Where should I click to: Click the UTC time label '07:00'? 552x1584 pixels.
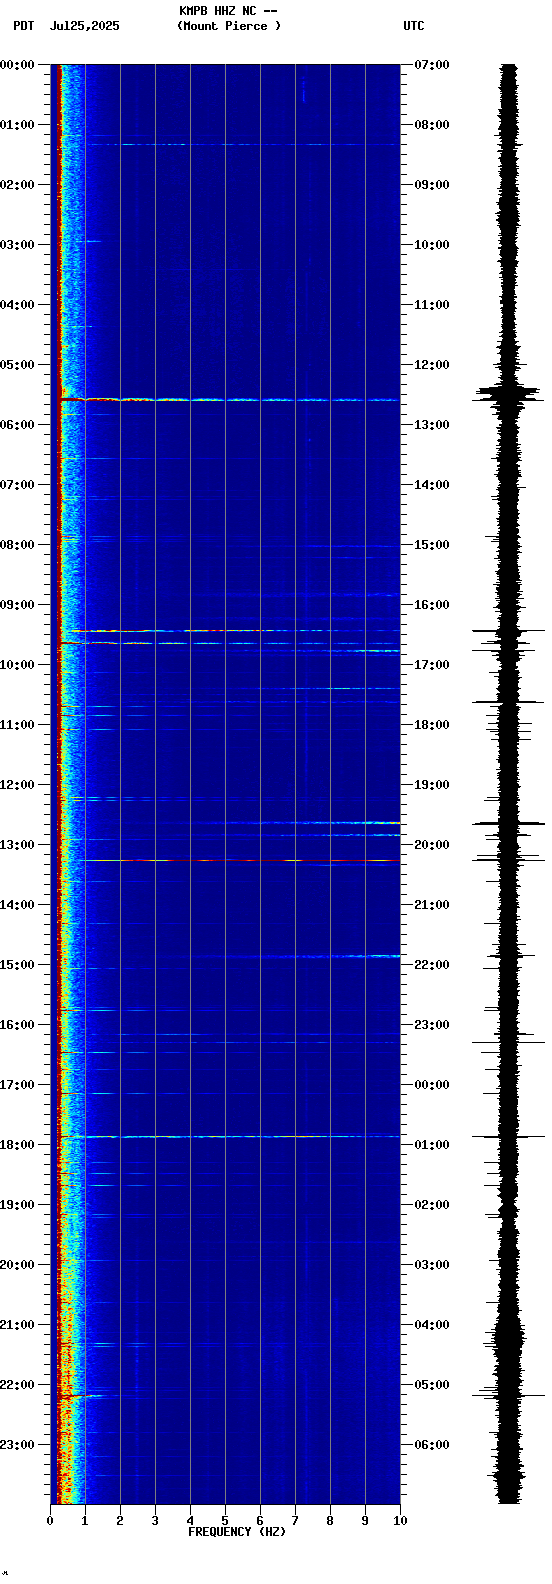pos(432,65)
